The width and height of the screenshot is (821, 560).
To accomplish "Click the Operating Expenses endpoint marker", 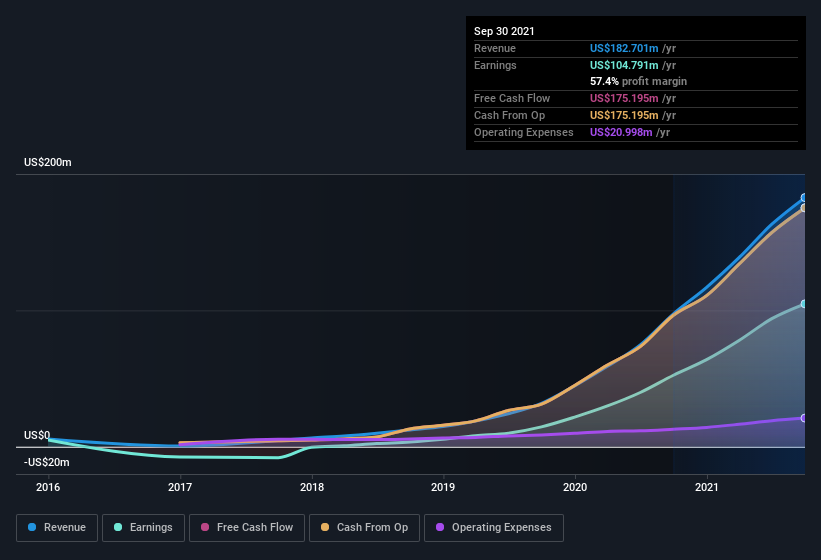I will tap(804, 418).
